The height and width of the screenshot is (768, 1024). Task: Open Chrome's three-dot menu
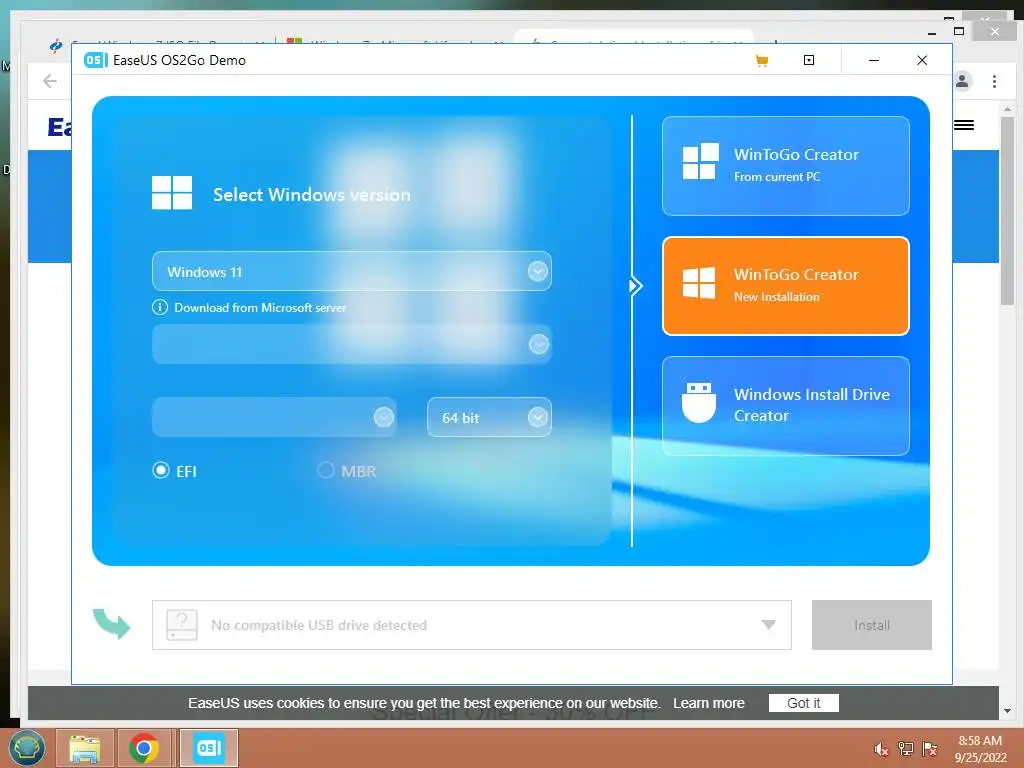point(994,81)
